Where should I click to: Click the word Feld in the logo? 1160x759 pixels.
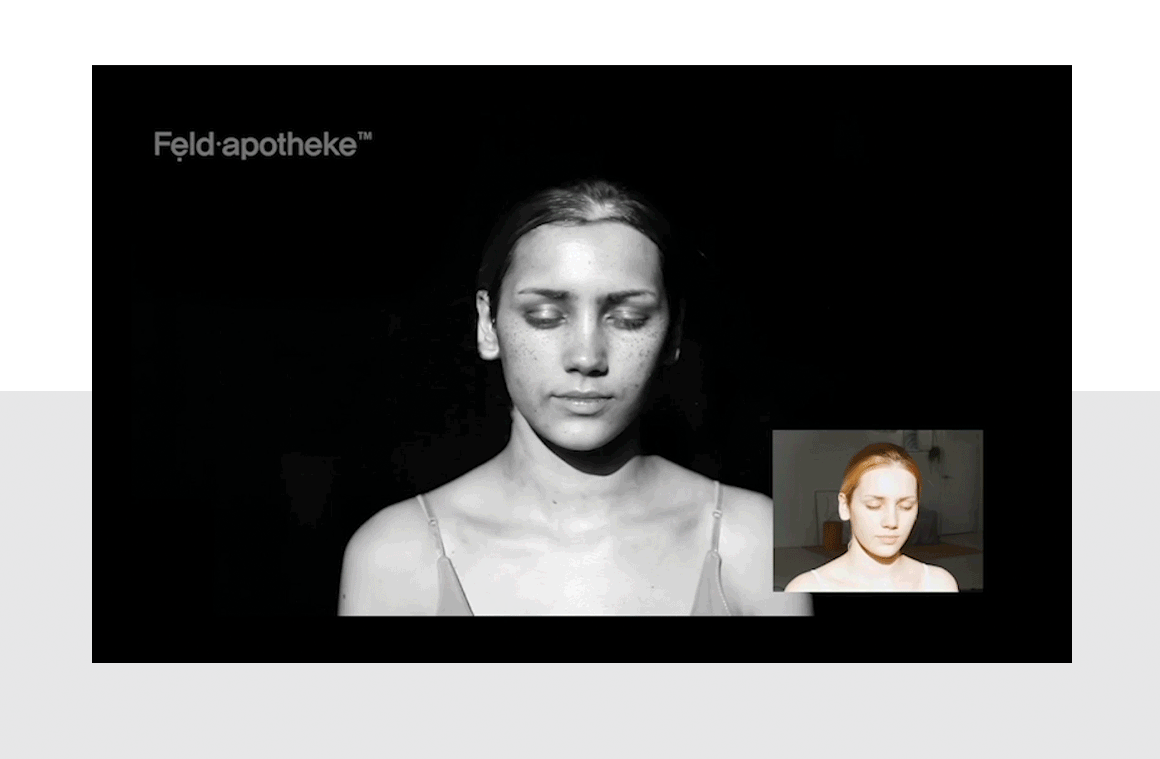pyautogui.click(x=184, y=145)
